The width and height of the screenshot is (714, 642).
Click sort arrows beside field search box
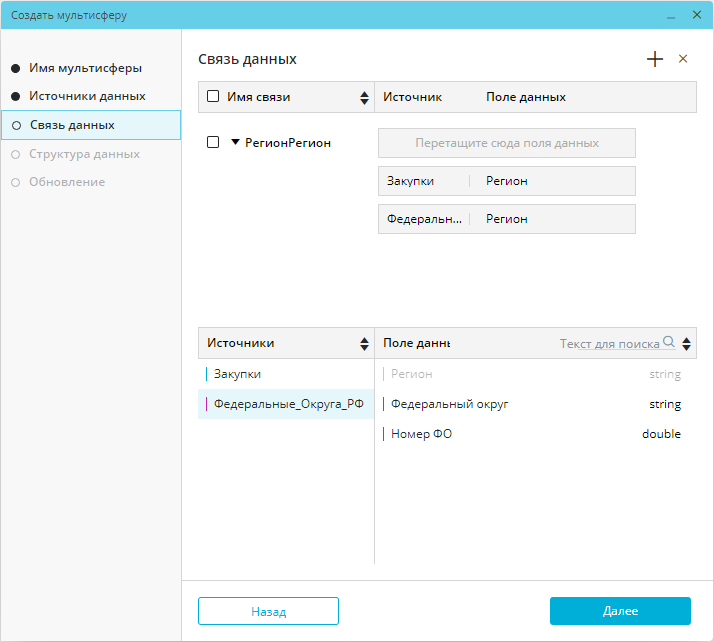(x=686, y=344)
